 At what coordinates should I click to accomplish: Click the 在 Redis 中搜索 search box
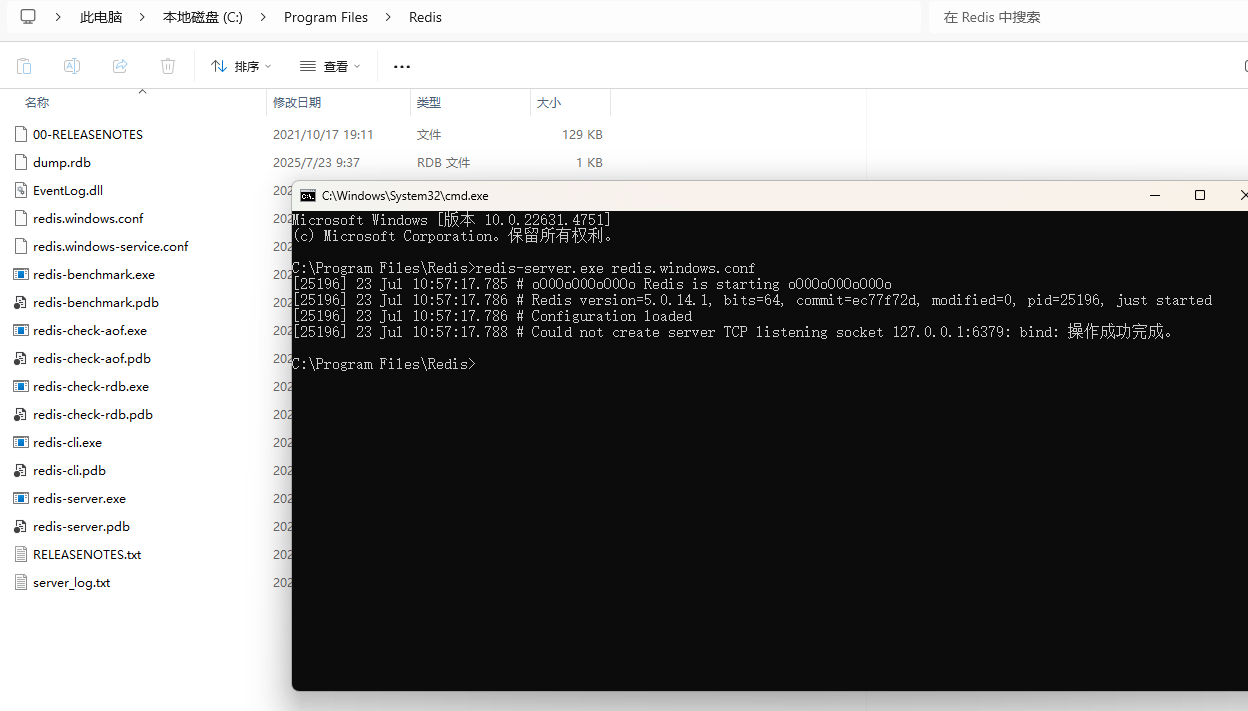coord(1088,17)
